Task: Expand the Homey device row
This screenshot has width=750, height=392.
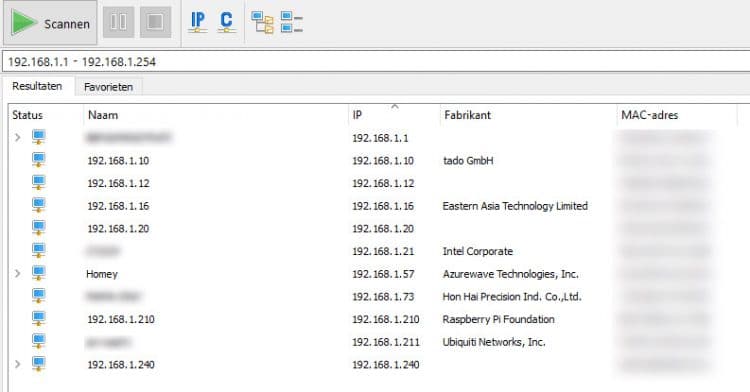Action: [18, 273]
